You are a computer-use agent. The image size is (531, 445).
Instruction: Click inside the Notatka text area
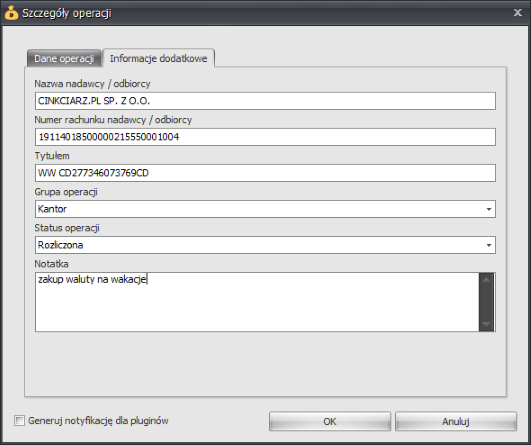coord(257,302)
